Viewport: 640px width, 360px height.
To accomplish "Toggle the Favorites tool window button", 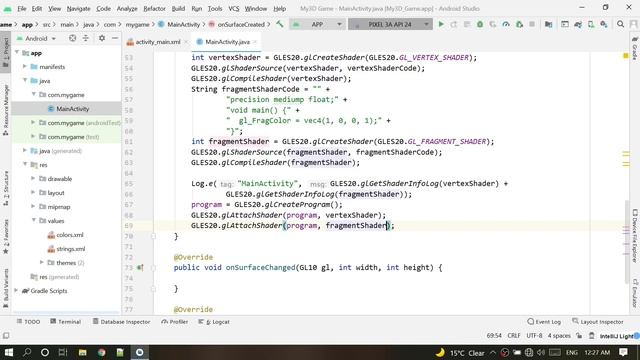I will (6, 237).
